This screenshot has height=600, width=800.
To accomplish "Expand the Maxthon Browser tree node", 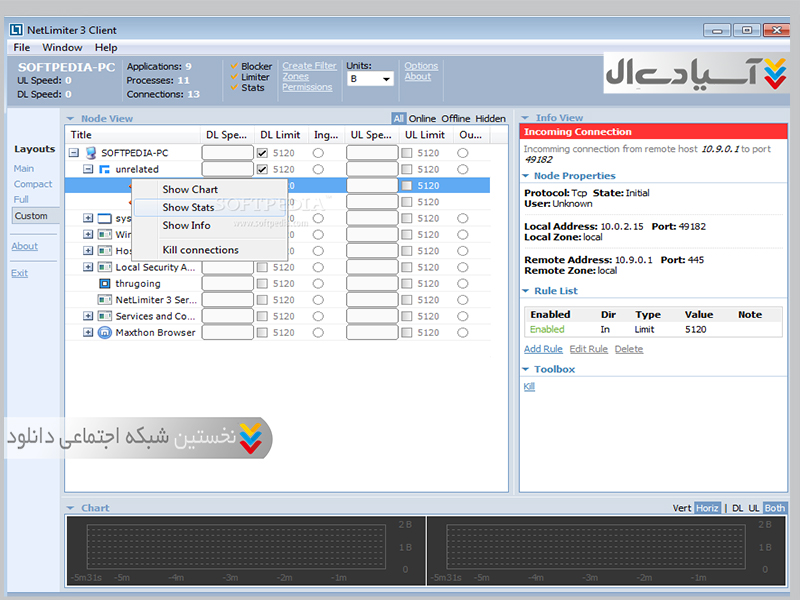I will click(88, 332).
